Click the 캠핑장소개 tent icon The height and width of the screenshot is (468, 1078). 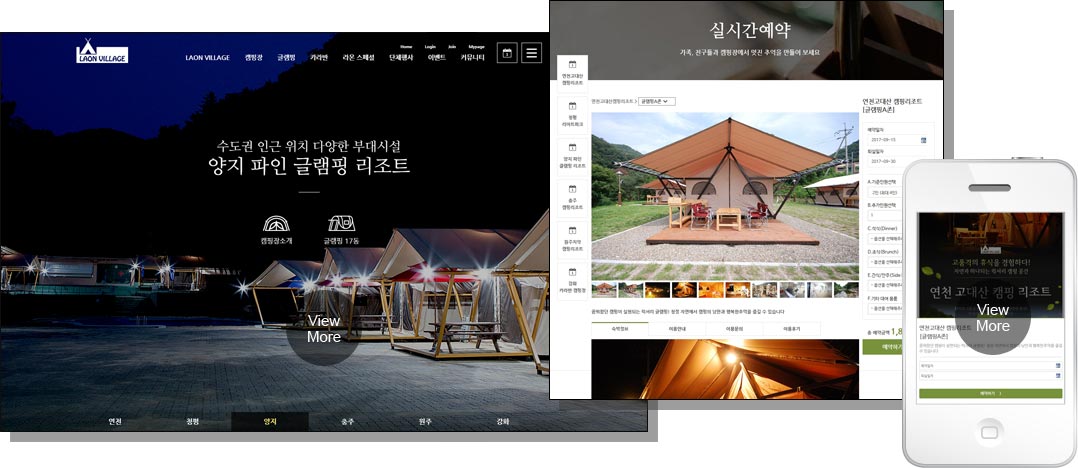(276, 224)
